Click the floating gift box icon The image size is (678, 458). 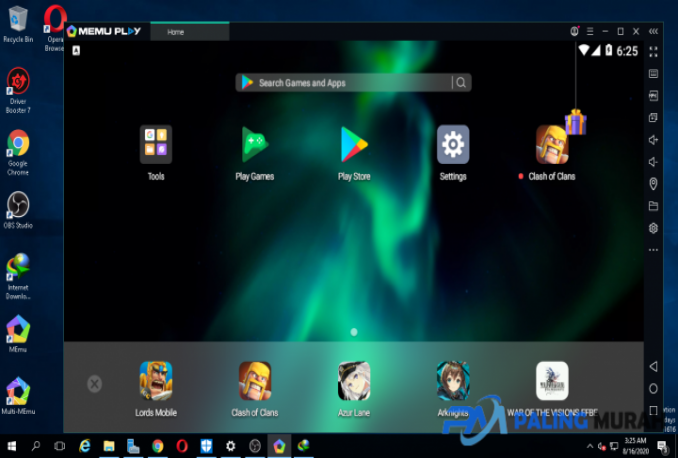(x=575, y=122)
